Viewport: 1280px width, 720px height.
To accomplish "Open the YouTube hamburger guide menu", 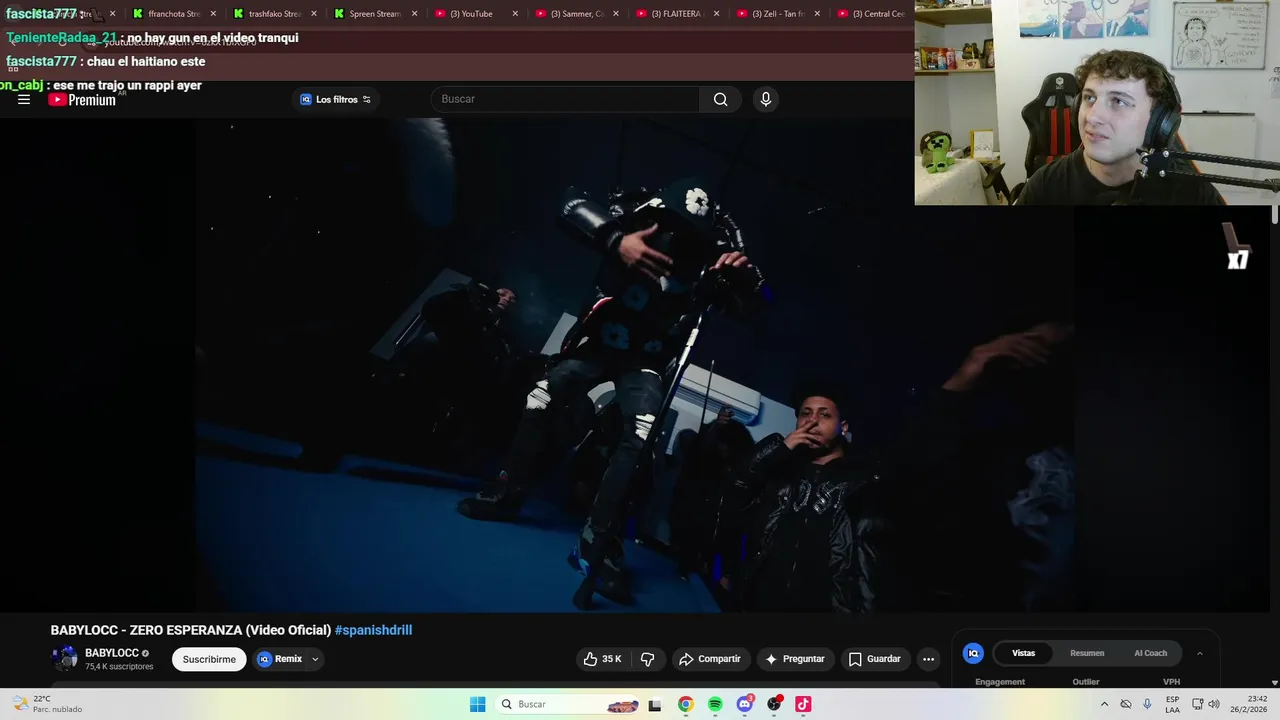I will tap(24, 99).
